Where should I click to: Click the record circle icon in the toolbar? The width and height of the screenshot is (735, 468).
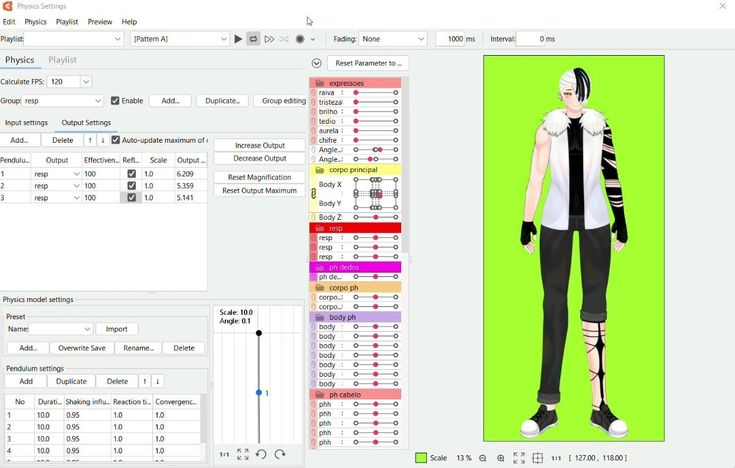click(x=299, y=39)
